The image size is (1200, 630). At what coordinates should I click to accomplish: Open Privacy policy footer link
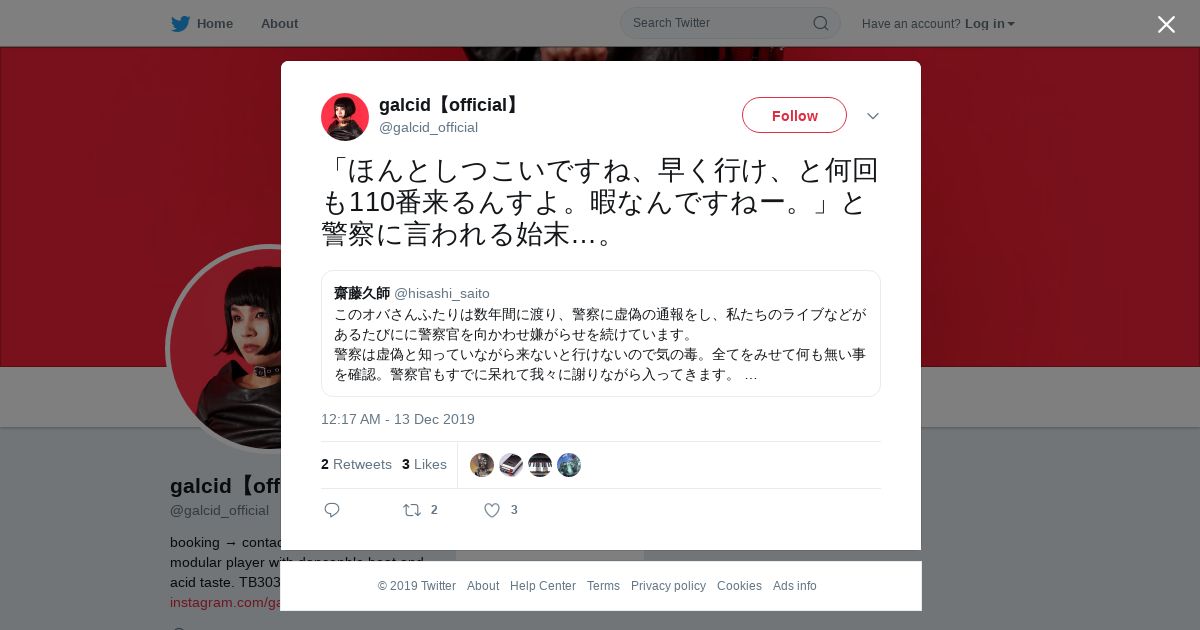[668, 586]
